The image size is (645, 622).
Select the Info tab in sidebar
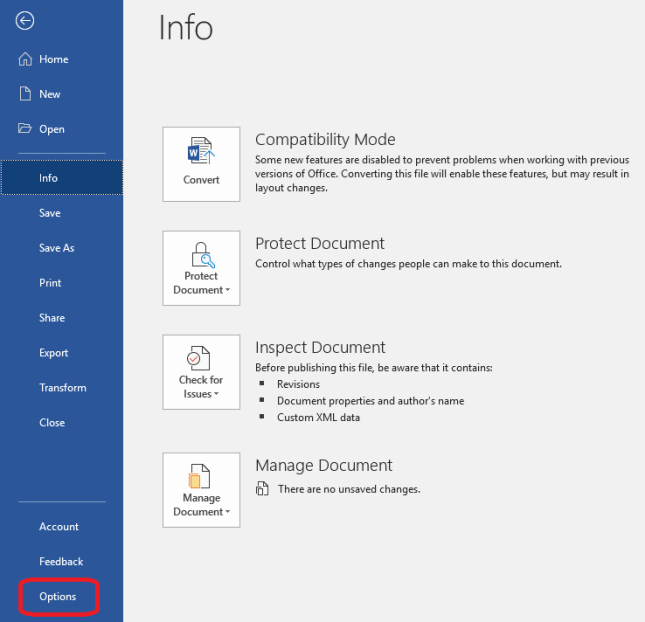[49, 178]
